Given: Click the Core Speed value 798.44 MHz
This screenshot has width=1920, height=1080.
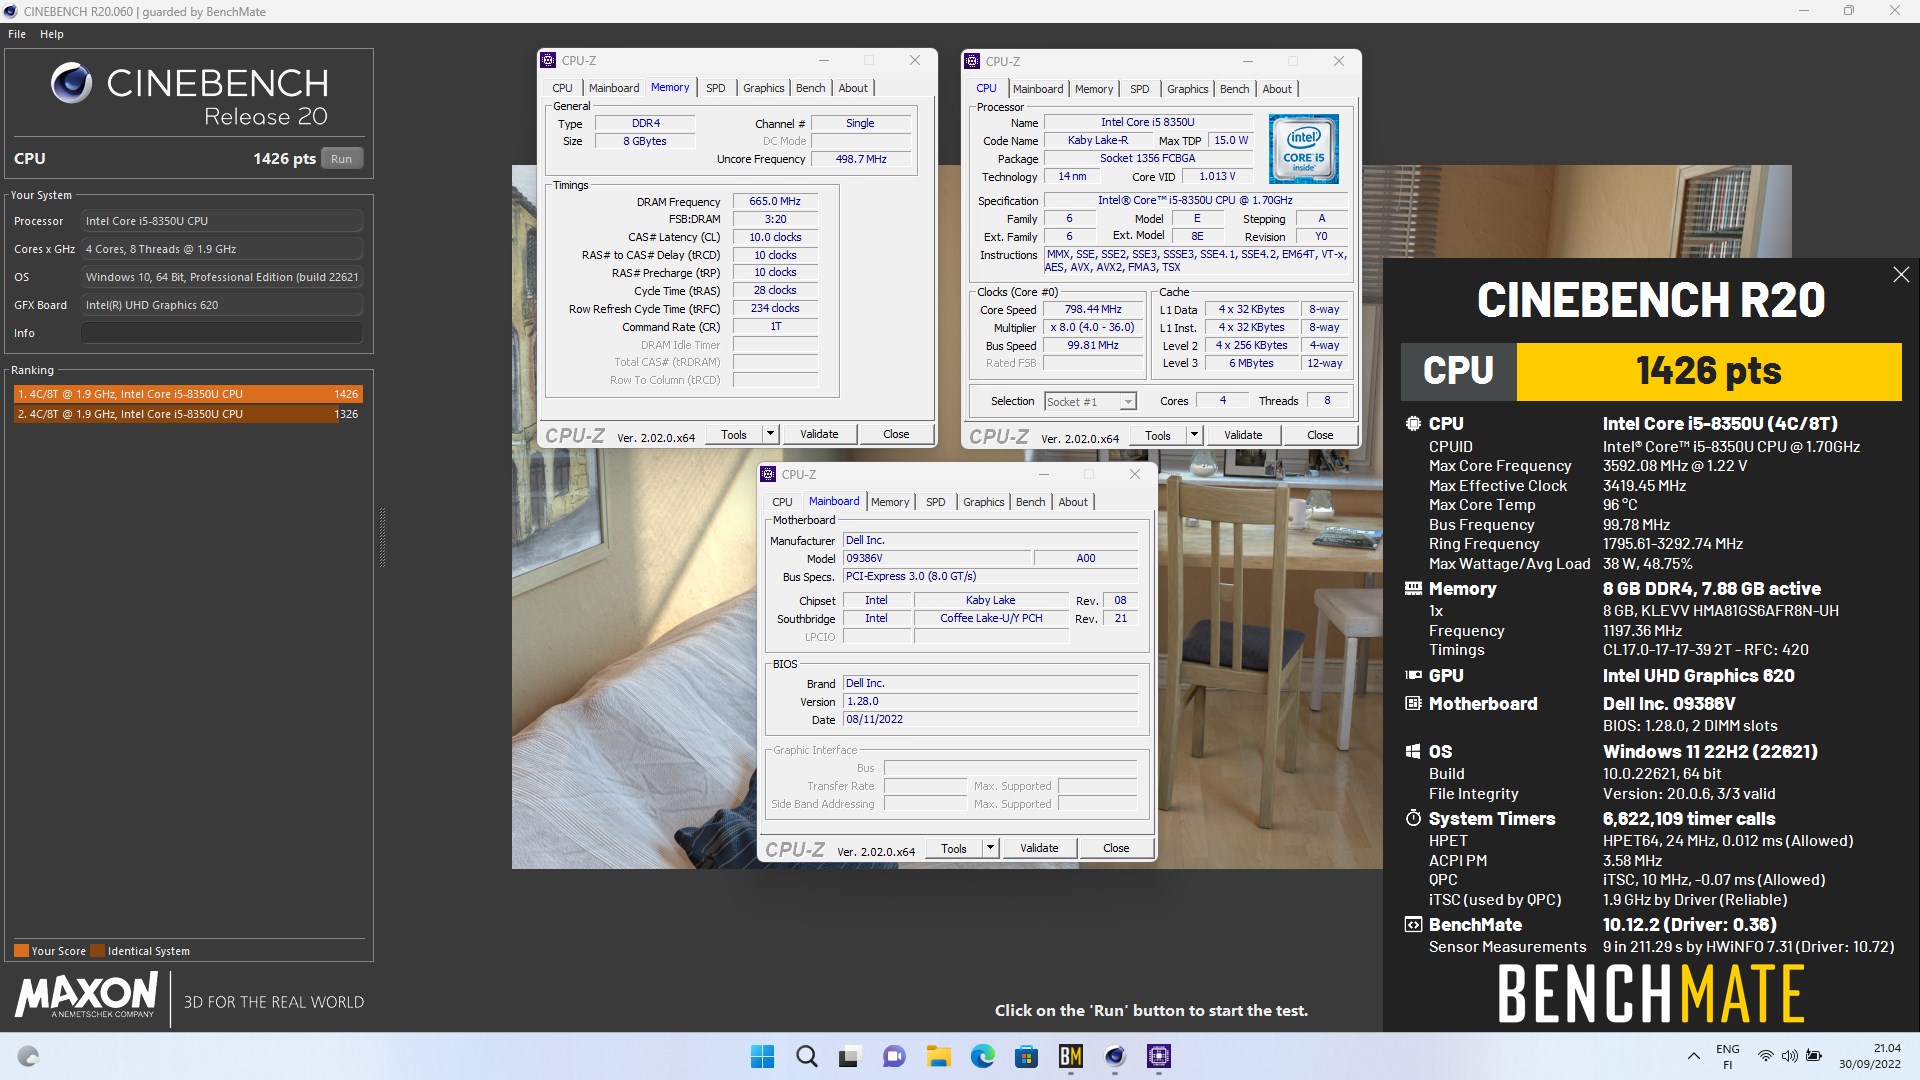Looking at the screenshot, I should coord(1093,310).
